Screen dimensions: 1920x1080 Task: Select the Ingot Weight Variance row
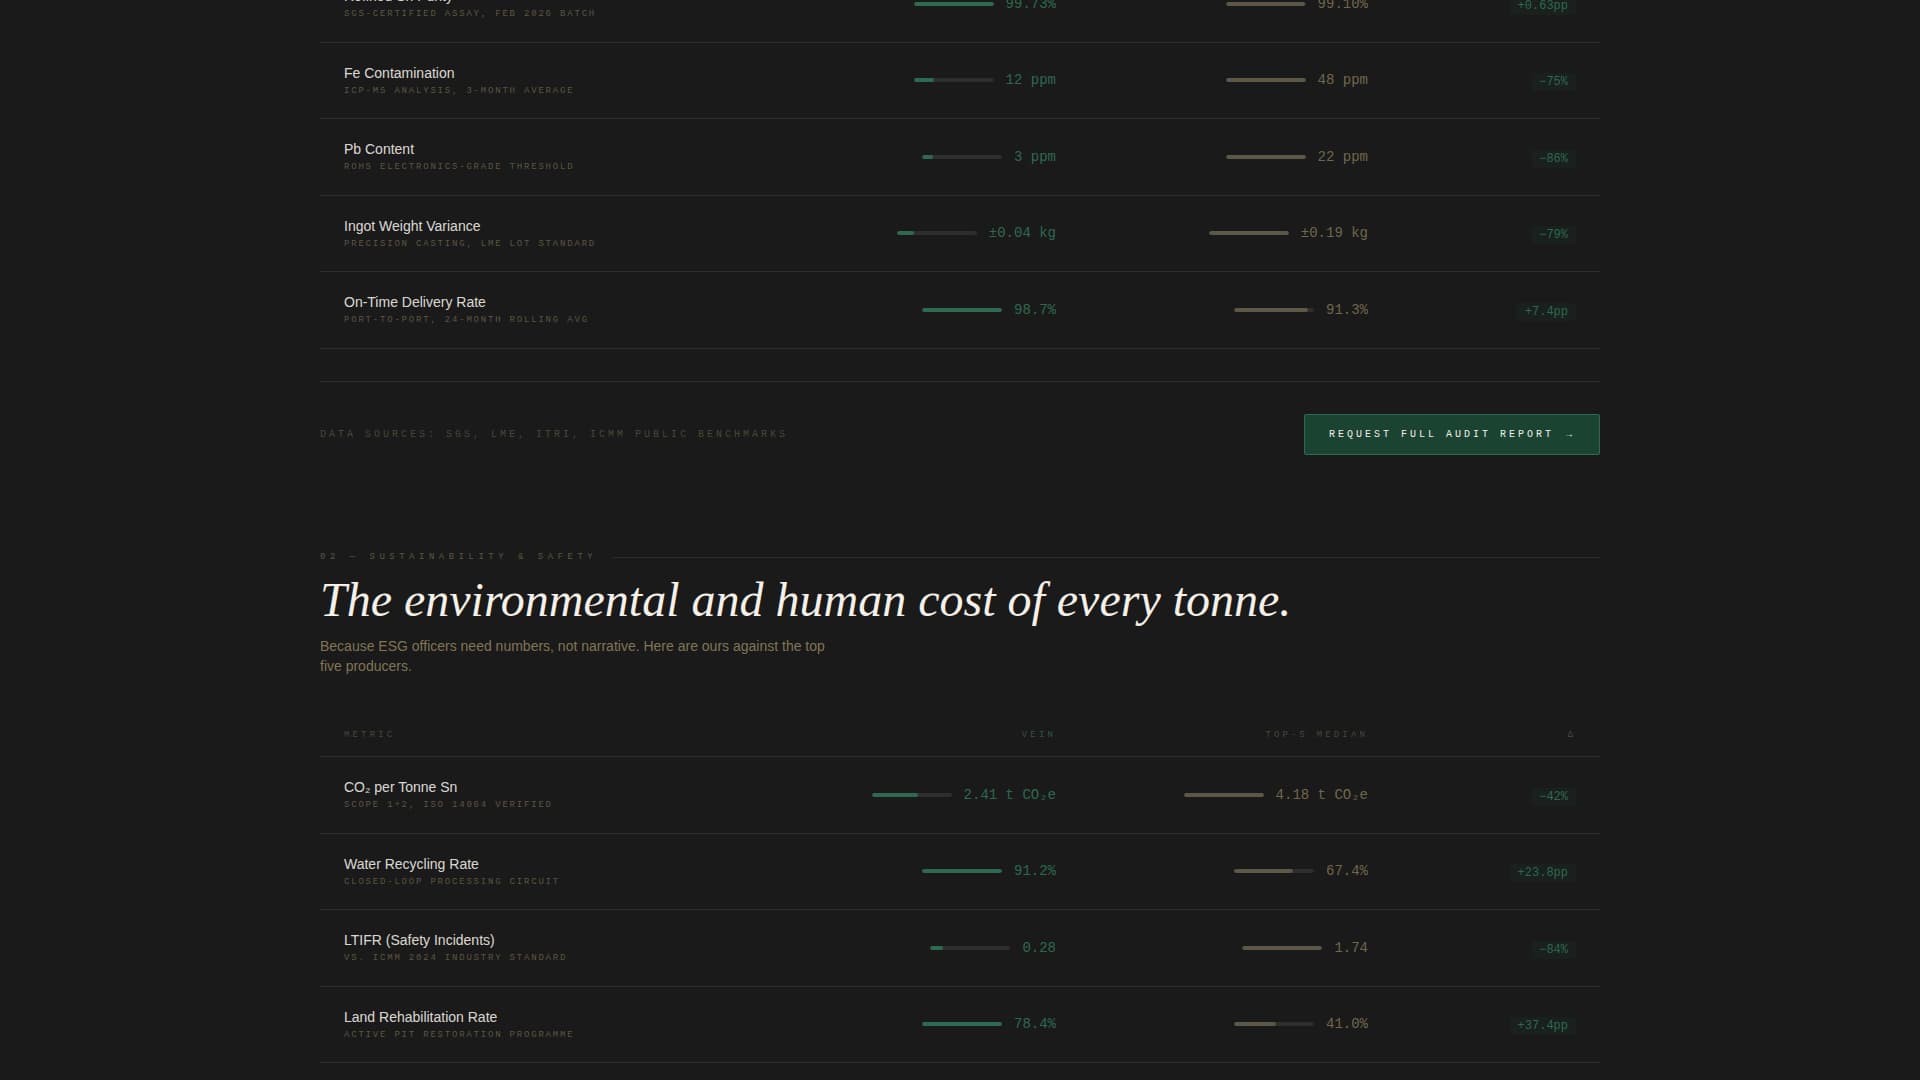(x=412, y=226)
